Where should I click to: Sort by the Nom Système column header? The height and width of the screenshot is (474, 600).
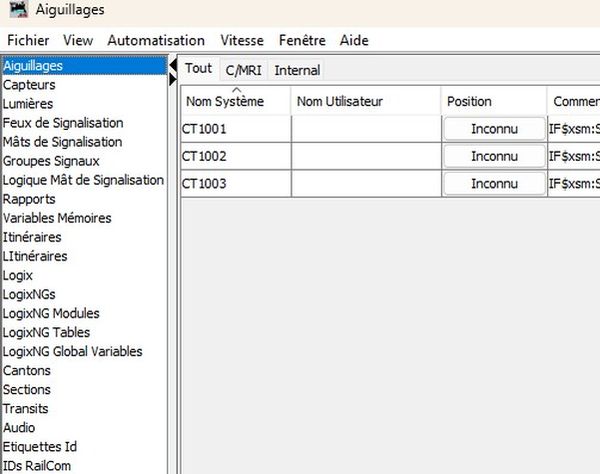(x=235, y=102)
